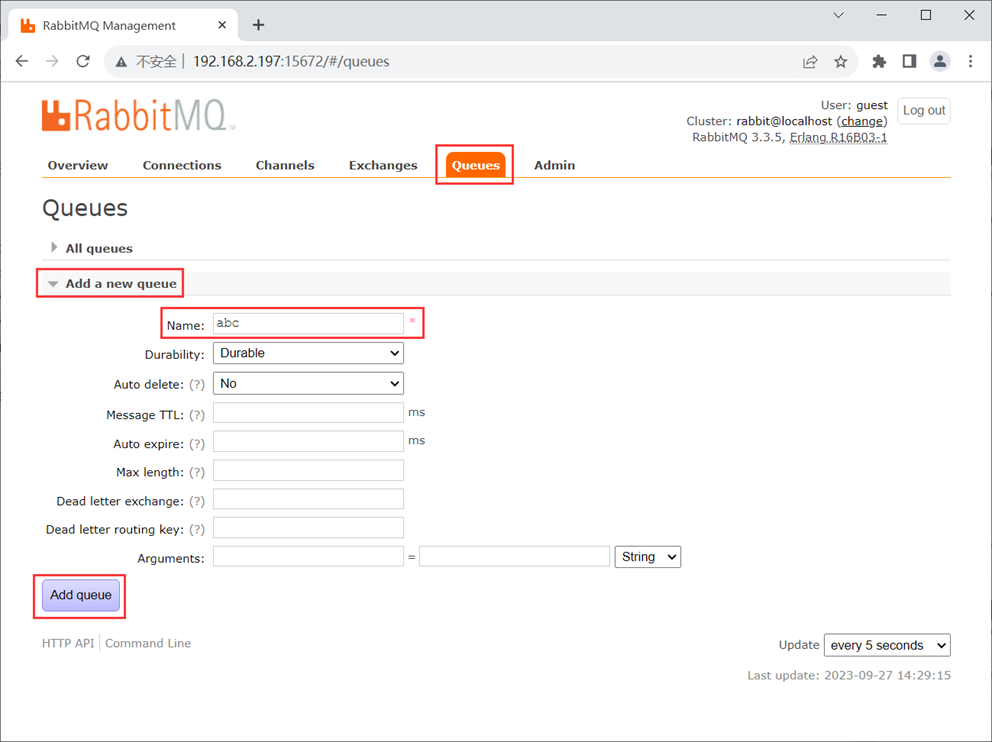This screenshot has height=742, width=992.
Task: Open a new browser tab
Action: (258, 25)
